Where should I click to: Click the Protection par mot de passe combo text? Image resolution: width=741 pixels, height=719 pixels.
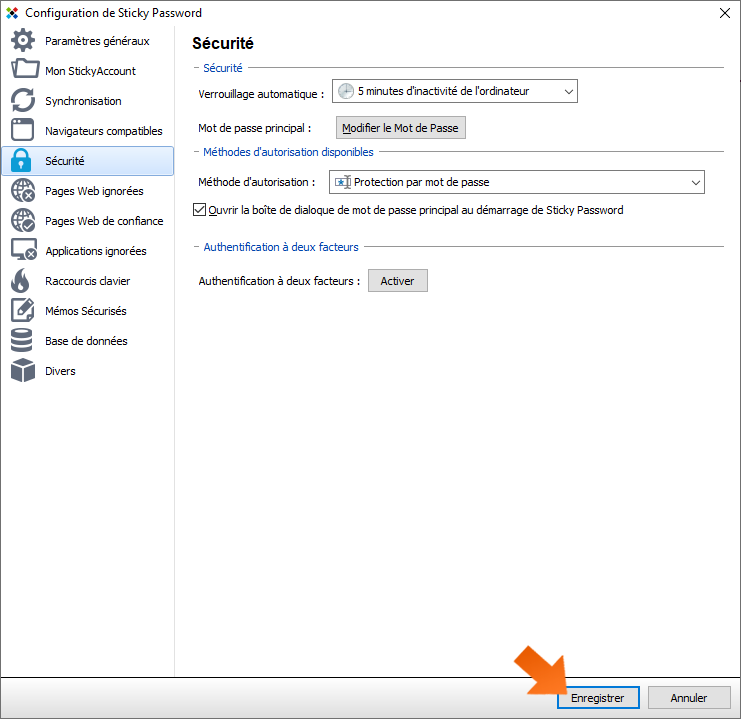[422, 182]
